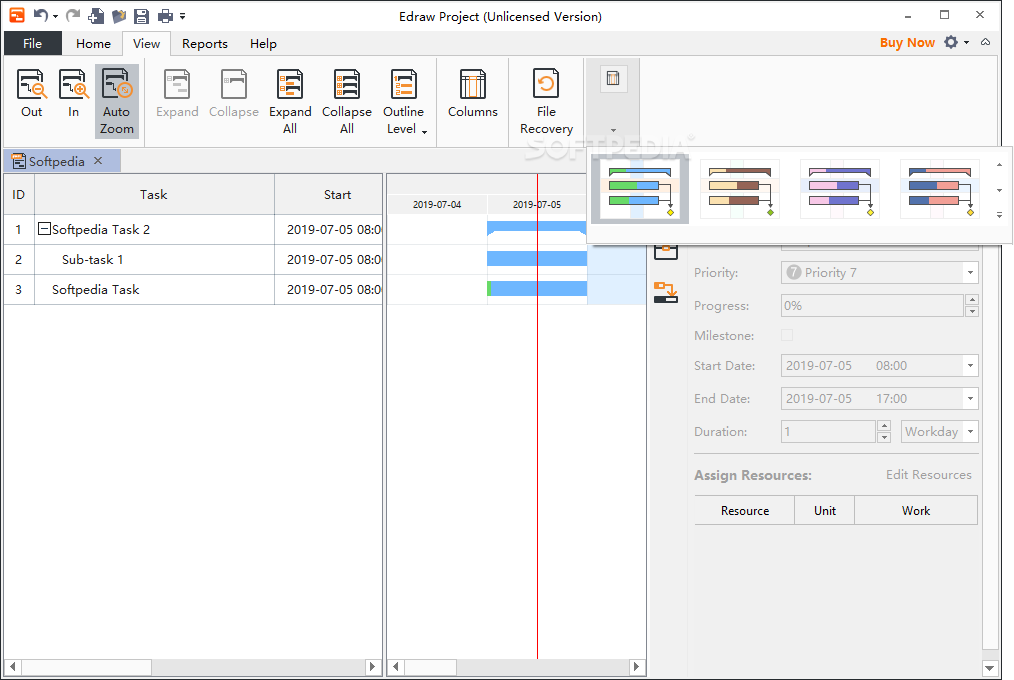Click the Zoom In icon
The height and width of the screenshot is (680, 1014).
74,94
